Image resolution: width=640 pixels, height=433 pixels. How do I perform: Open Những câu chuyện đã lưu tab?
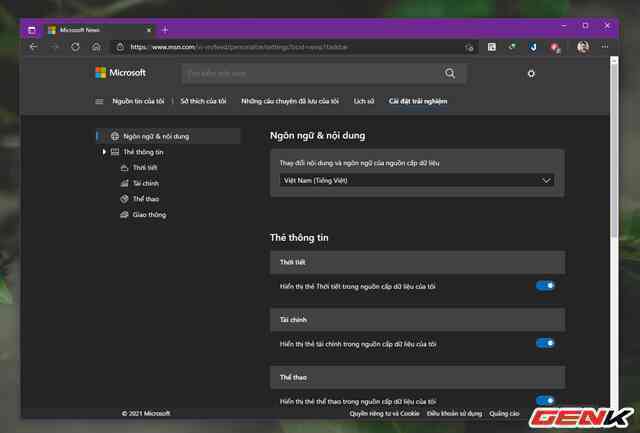click(290, 101)
